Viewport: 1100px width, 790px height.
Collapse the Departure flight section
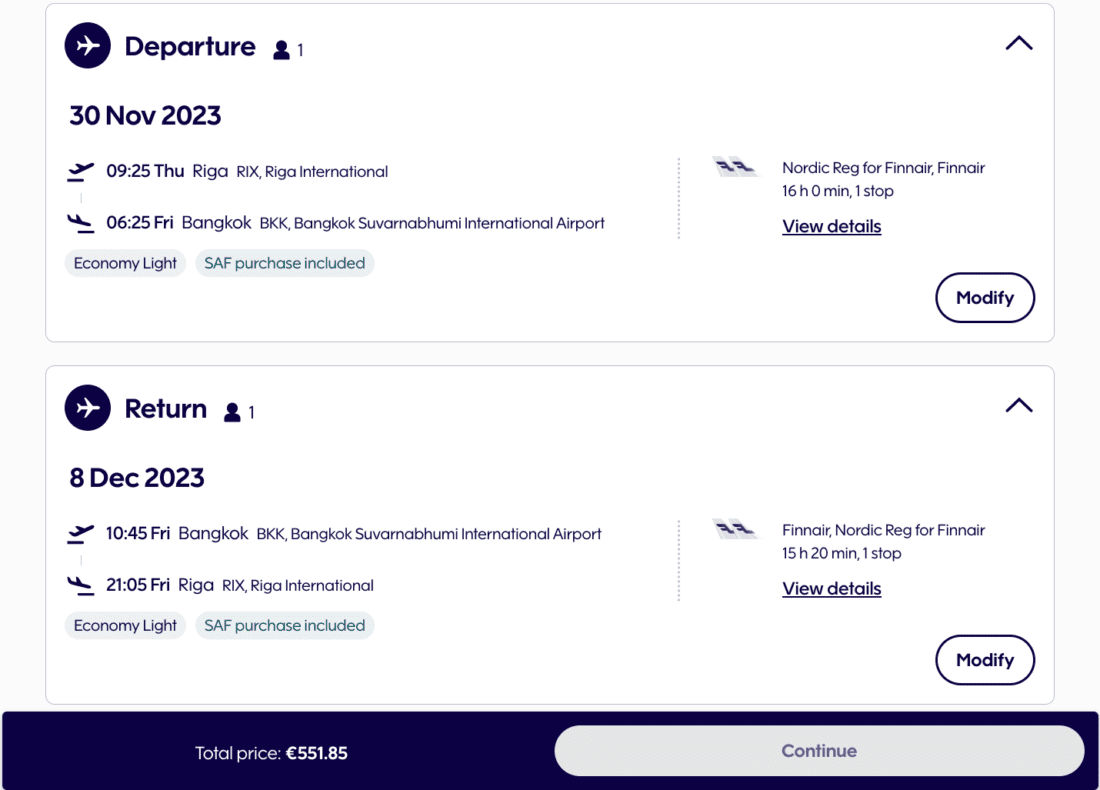(1018, 44)
